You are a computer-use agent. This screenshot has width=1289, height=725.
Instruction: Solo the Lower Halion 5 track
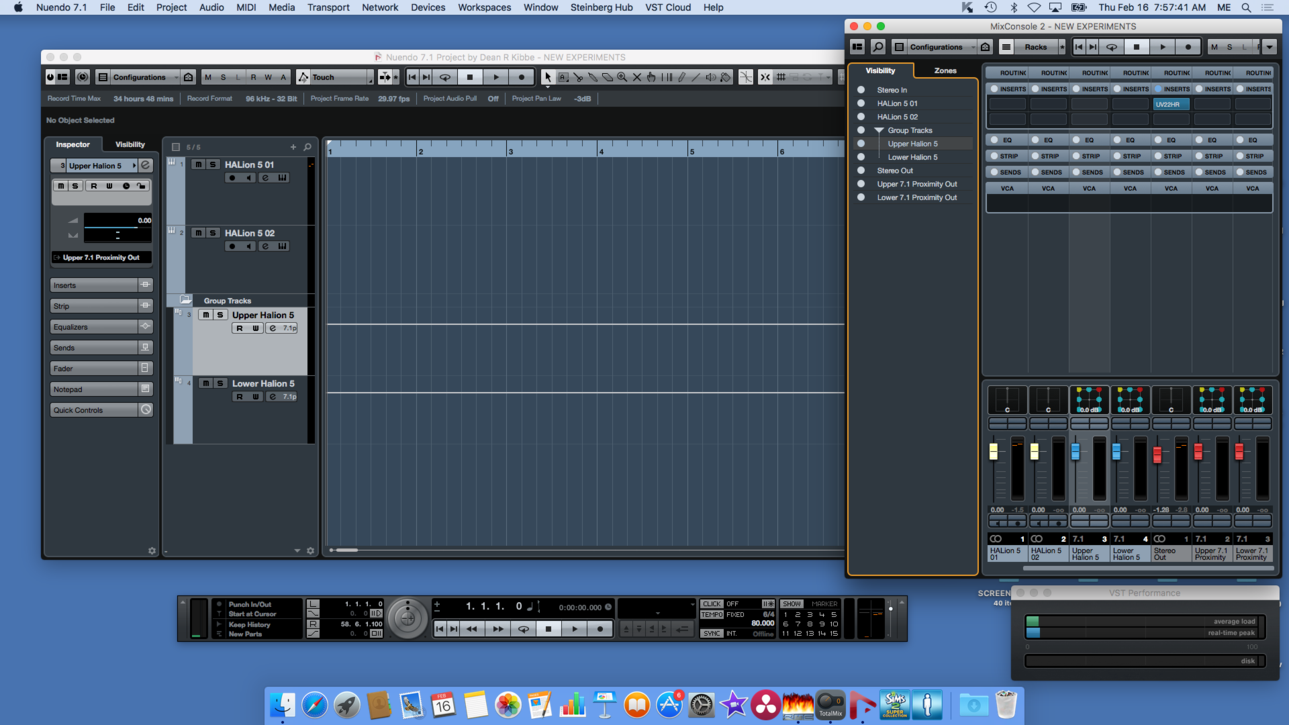[x=220, y=383]
